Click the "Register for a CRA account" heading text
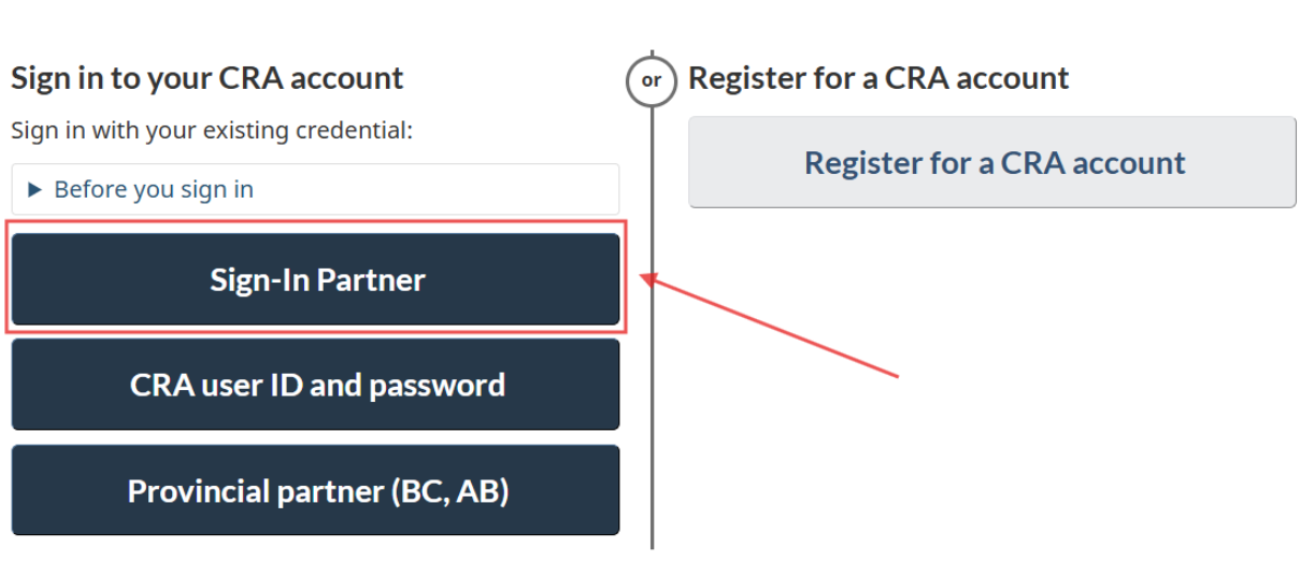 (878, 78)
